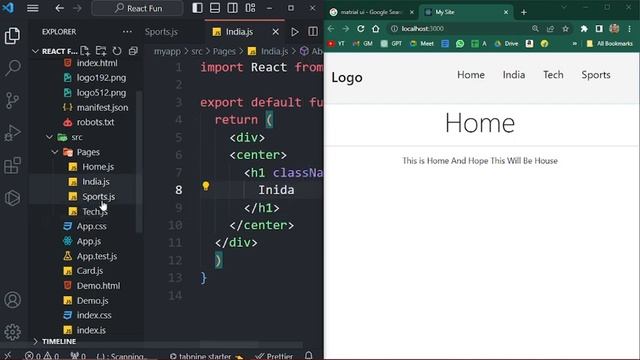640x360 pixels.
Task: Open the Accounts icon in activity bar
Action: point(12,300)
